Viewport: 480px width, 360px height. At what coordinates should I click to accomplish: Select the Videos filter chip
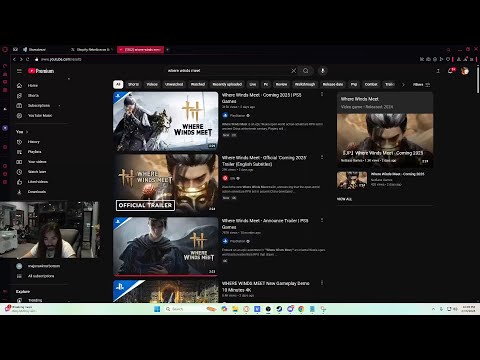tap(152, 84)
